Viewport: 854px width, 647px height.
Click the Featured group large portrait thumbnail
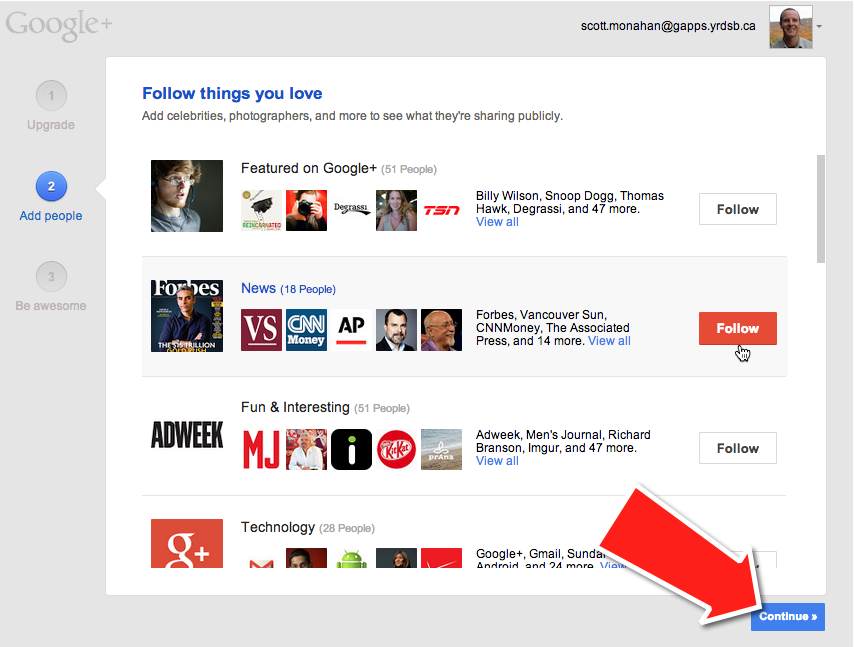click(187, 196)
